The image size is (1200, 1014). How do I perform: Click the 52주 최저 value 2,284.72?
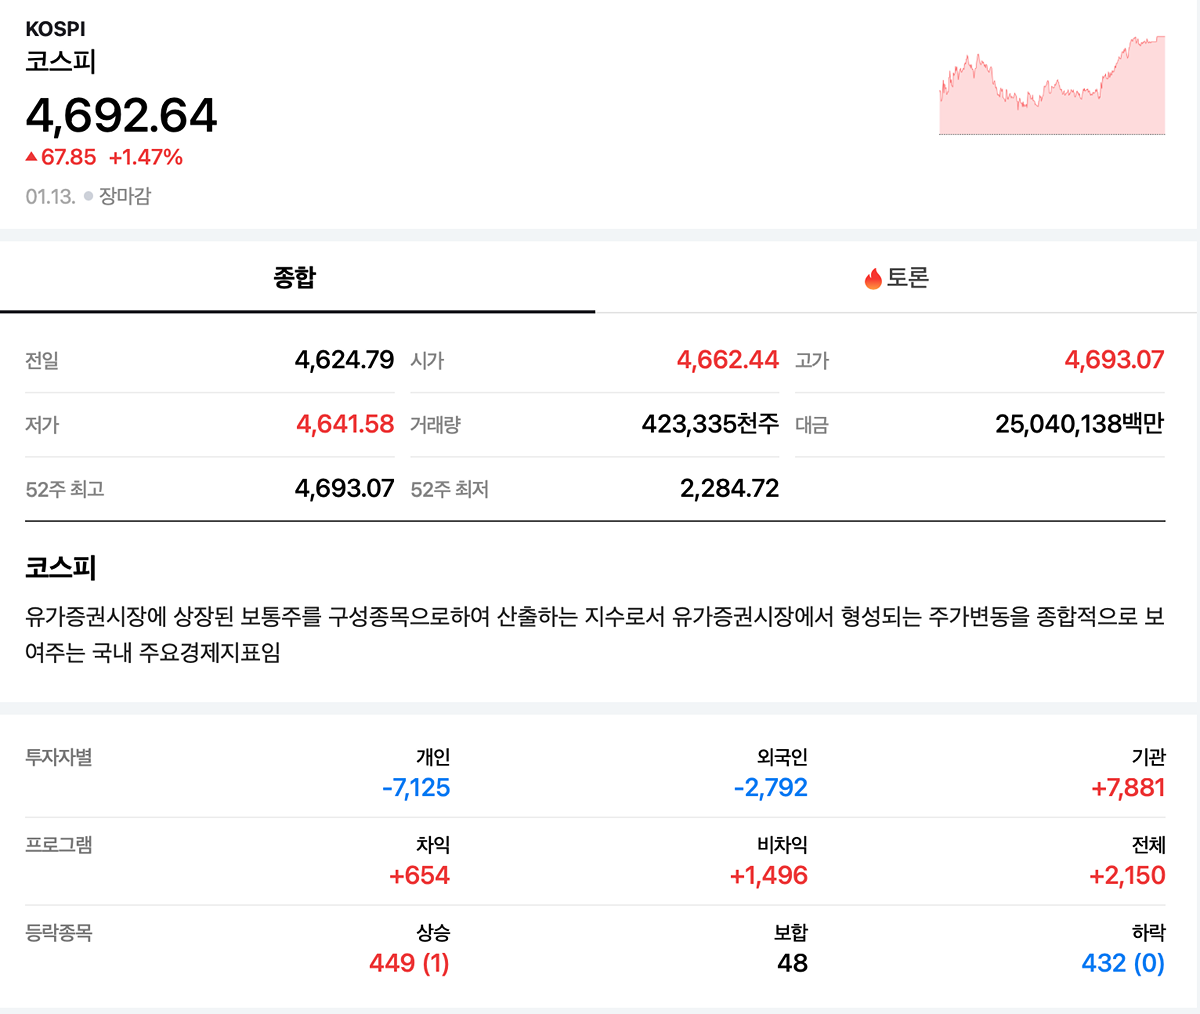coord(729,489)
